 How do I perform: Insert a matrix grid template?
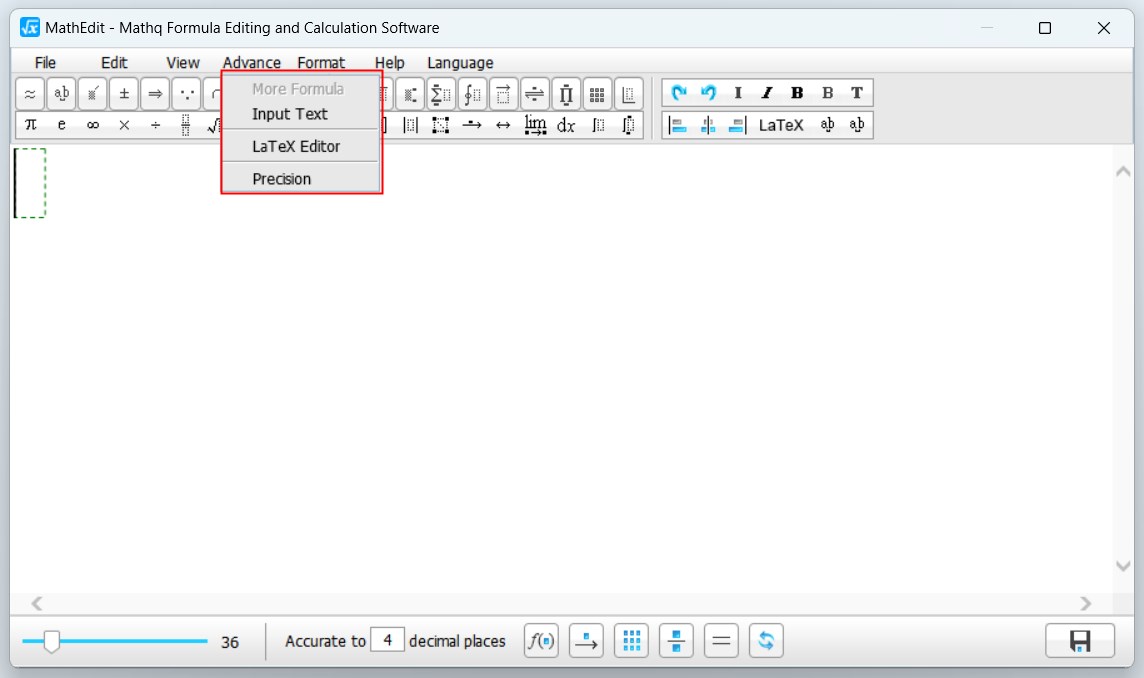point(597,93)
